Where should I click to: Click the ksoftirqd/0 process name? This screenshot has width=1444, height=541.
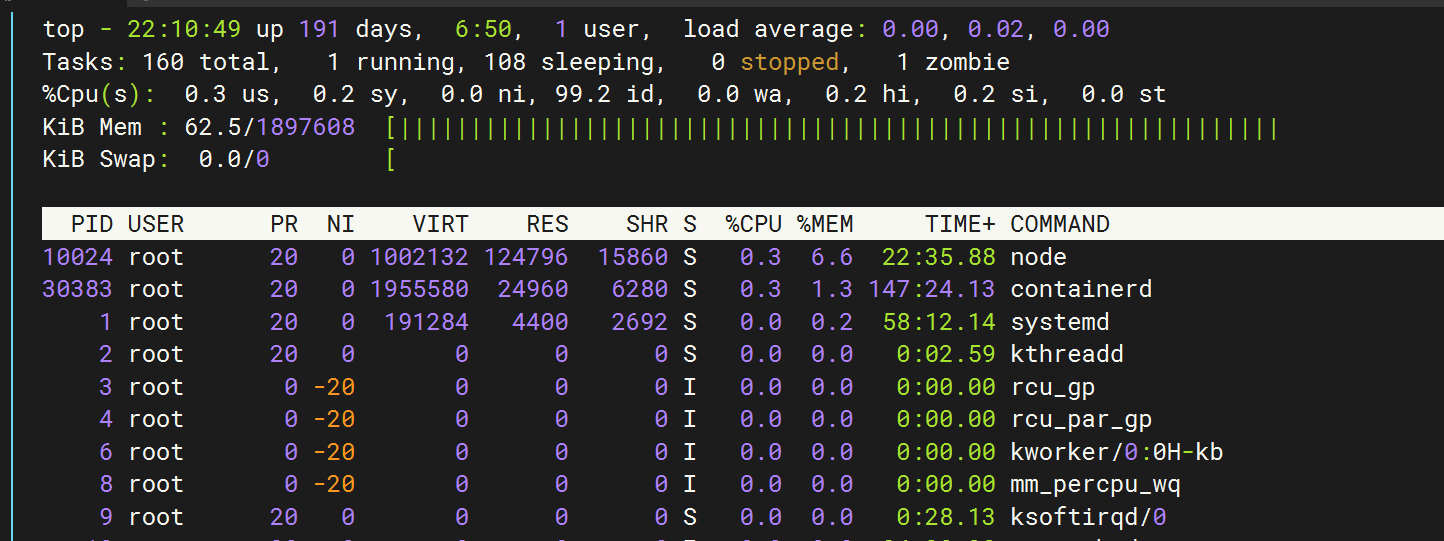click(1088, 517)
